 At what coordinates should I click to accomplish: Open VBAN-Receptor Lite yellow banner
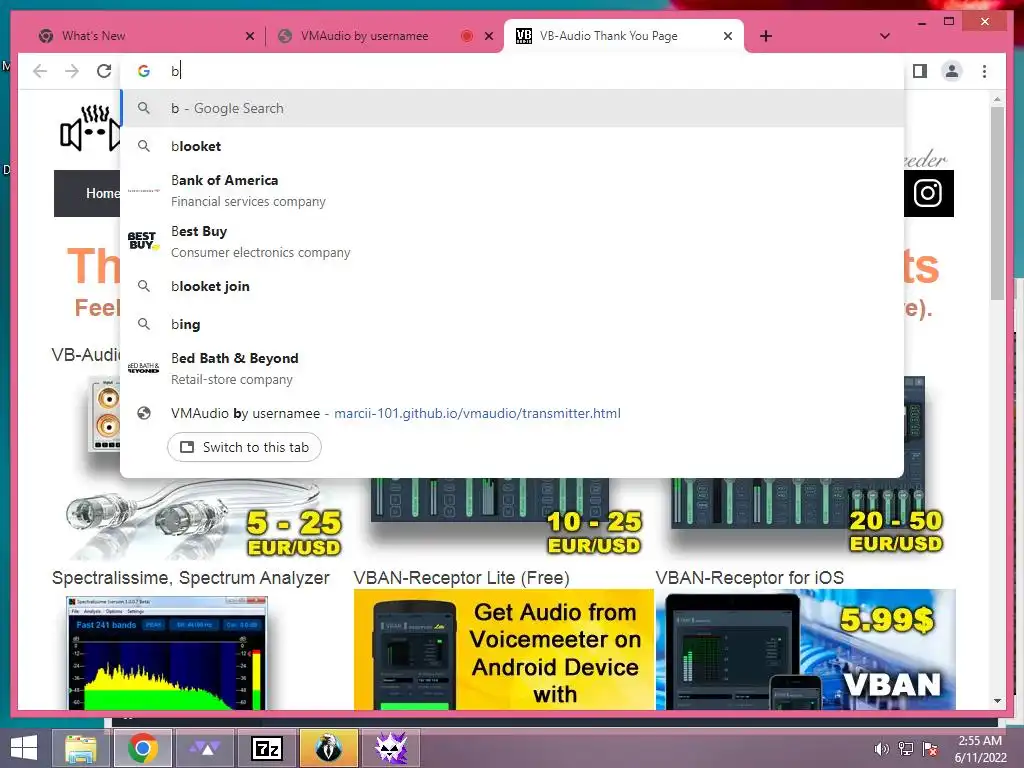(504, 649)
